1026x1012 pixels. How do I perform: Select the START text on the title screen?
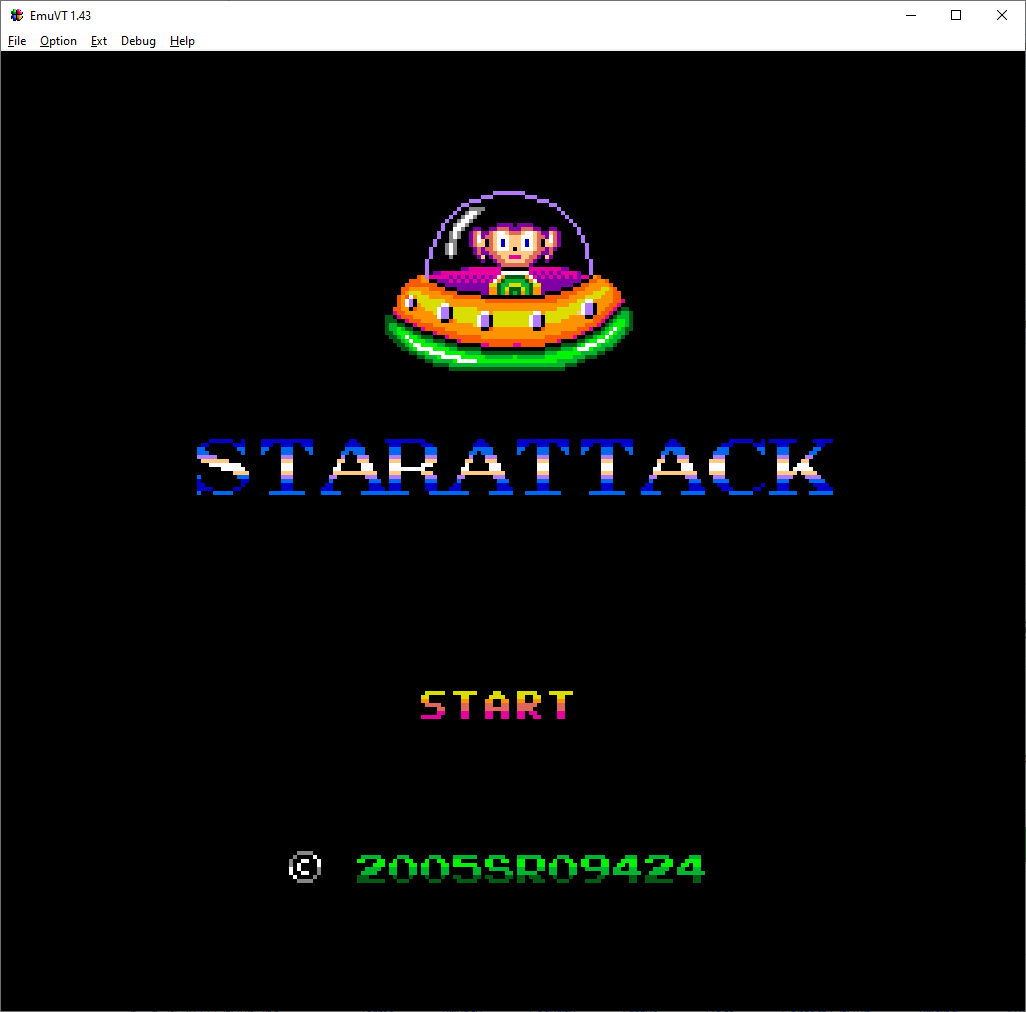(x=496, y=705)
